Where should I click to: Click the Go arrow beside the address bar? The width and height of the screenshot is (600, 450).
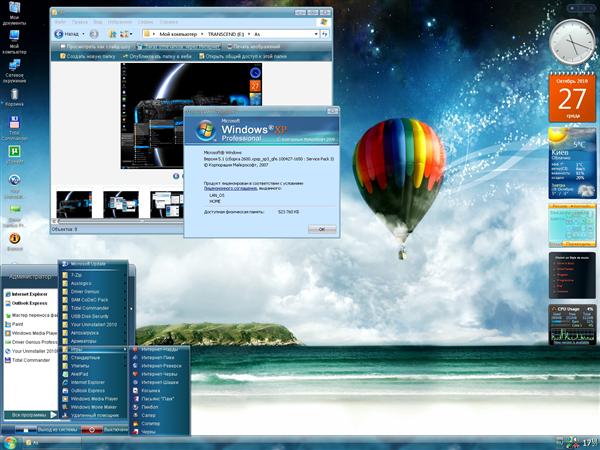[x=324, y=34]
